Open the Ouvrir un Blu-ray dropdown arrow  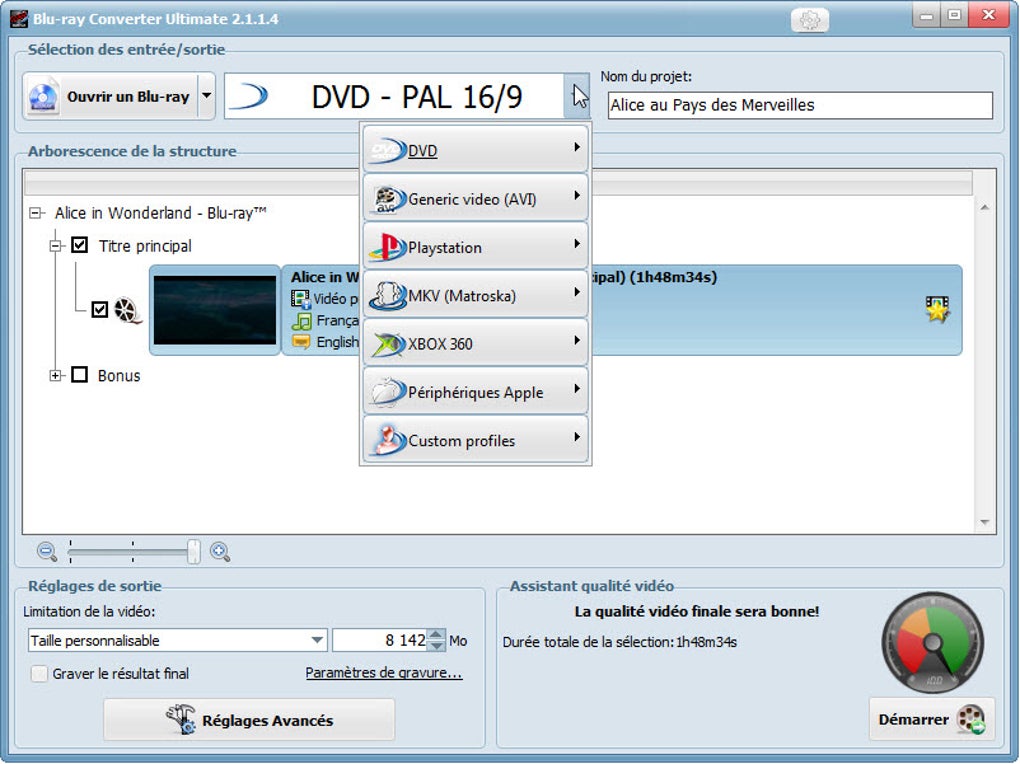[206, 96]
